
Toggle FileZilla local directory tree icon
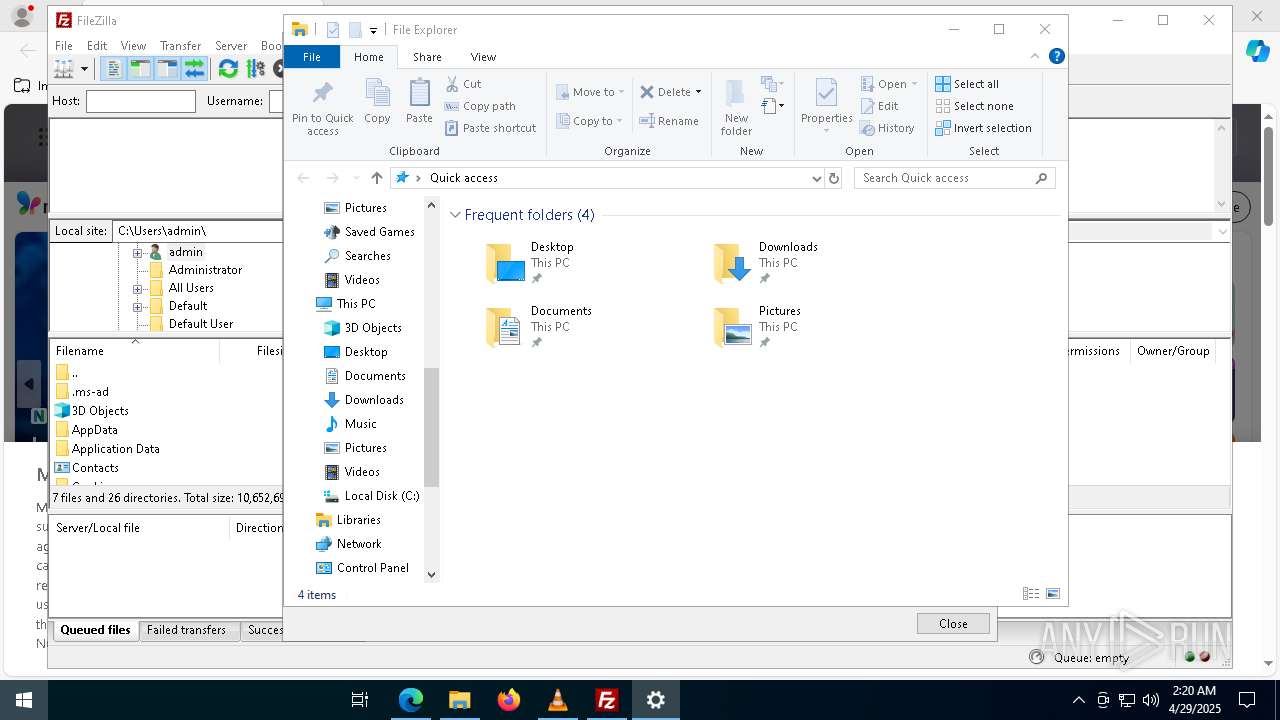(x=140, y=69)
